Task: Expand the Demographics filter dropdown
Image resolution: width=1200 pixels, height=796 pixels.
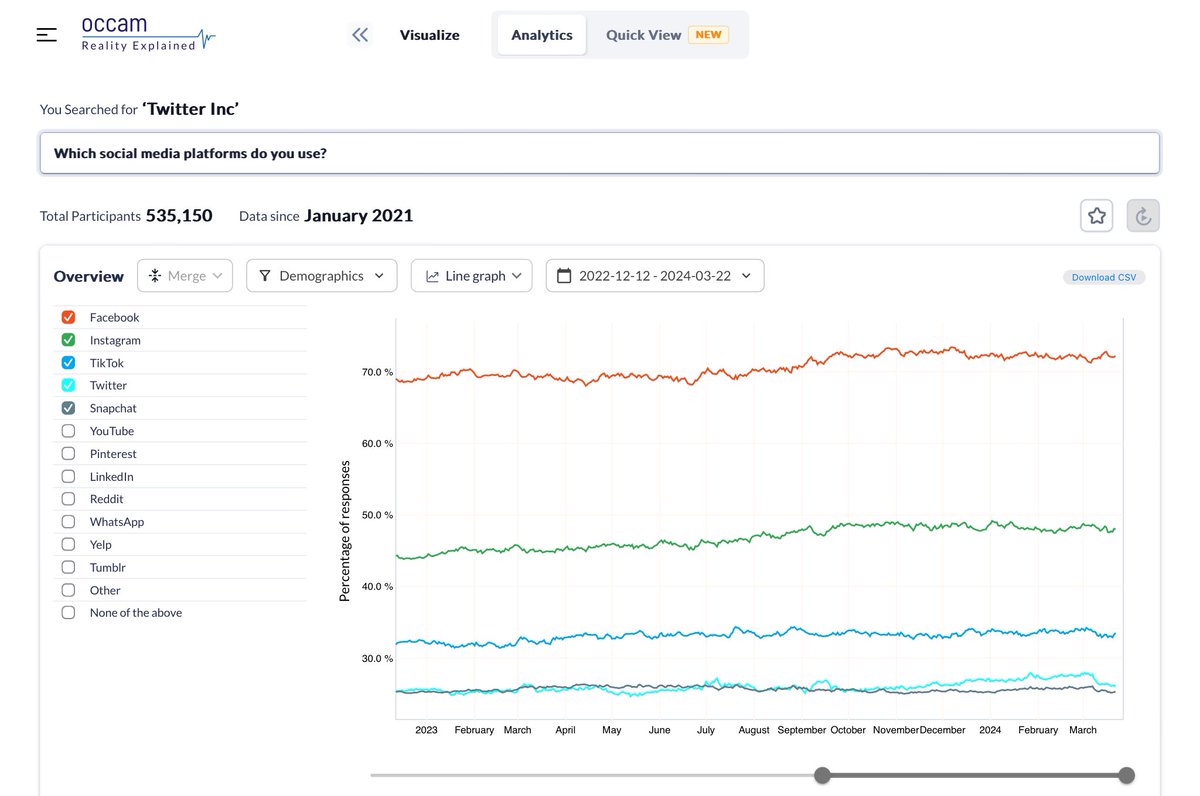Action: coord(322,276)
